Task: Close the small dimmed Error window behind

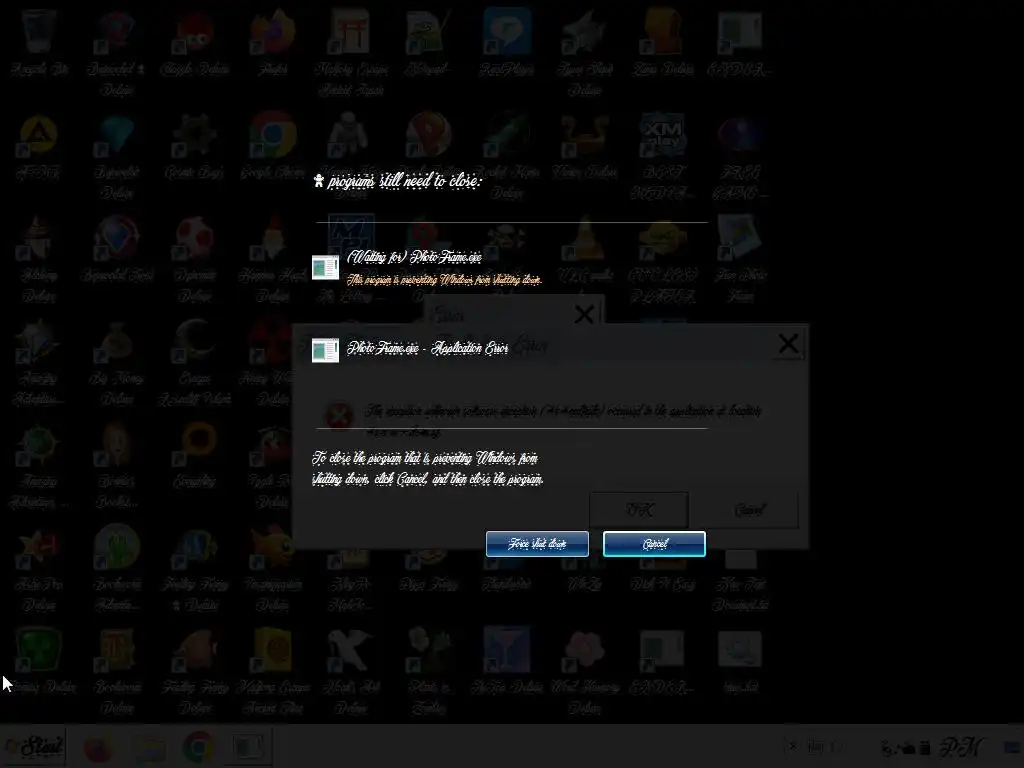Action: pyautogui.click(x=584, y=315)
